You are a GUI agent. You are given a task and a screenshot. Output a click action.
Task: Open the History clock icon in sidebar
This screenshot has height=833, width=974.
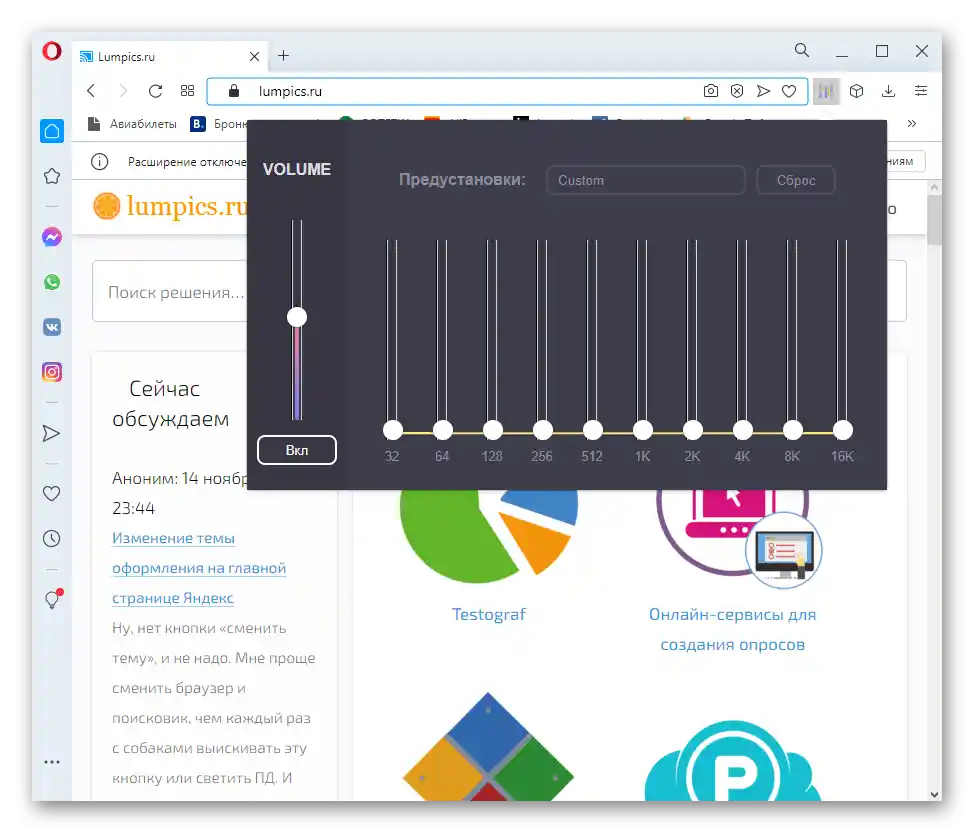(52, 539)
